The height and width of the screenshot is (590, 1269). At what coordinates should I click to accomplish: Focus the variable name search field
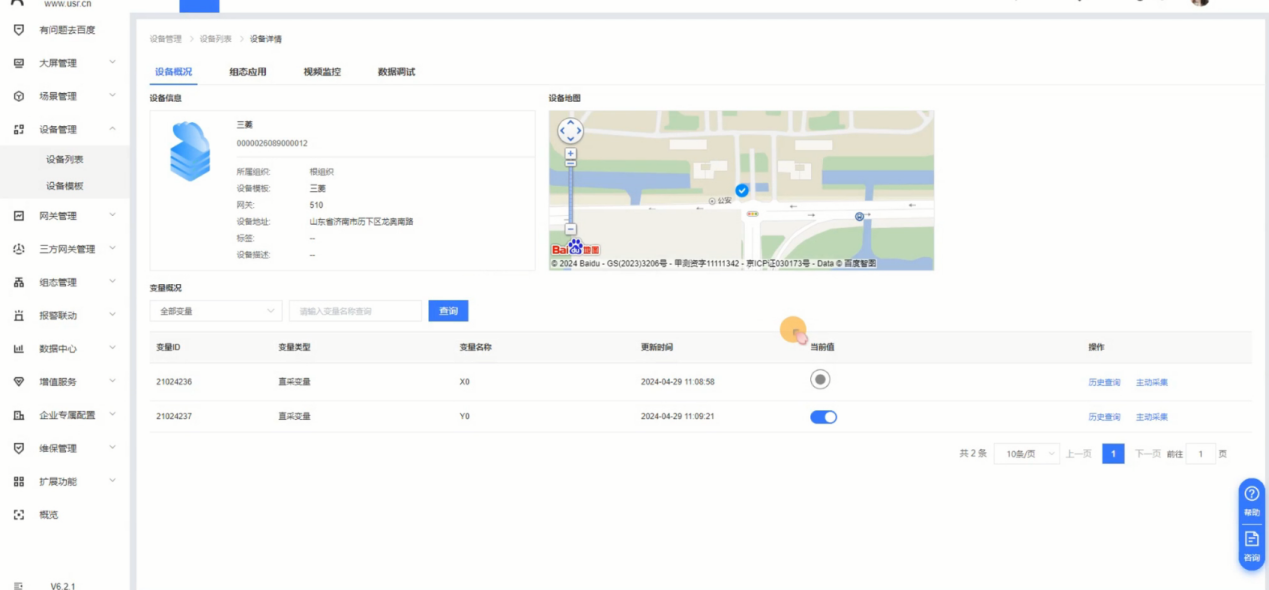tap(355, 311)
